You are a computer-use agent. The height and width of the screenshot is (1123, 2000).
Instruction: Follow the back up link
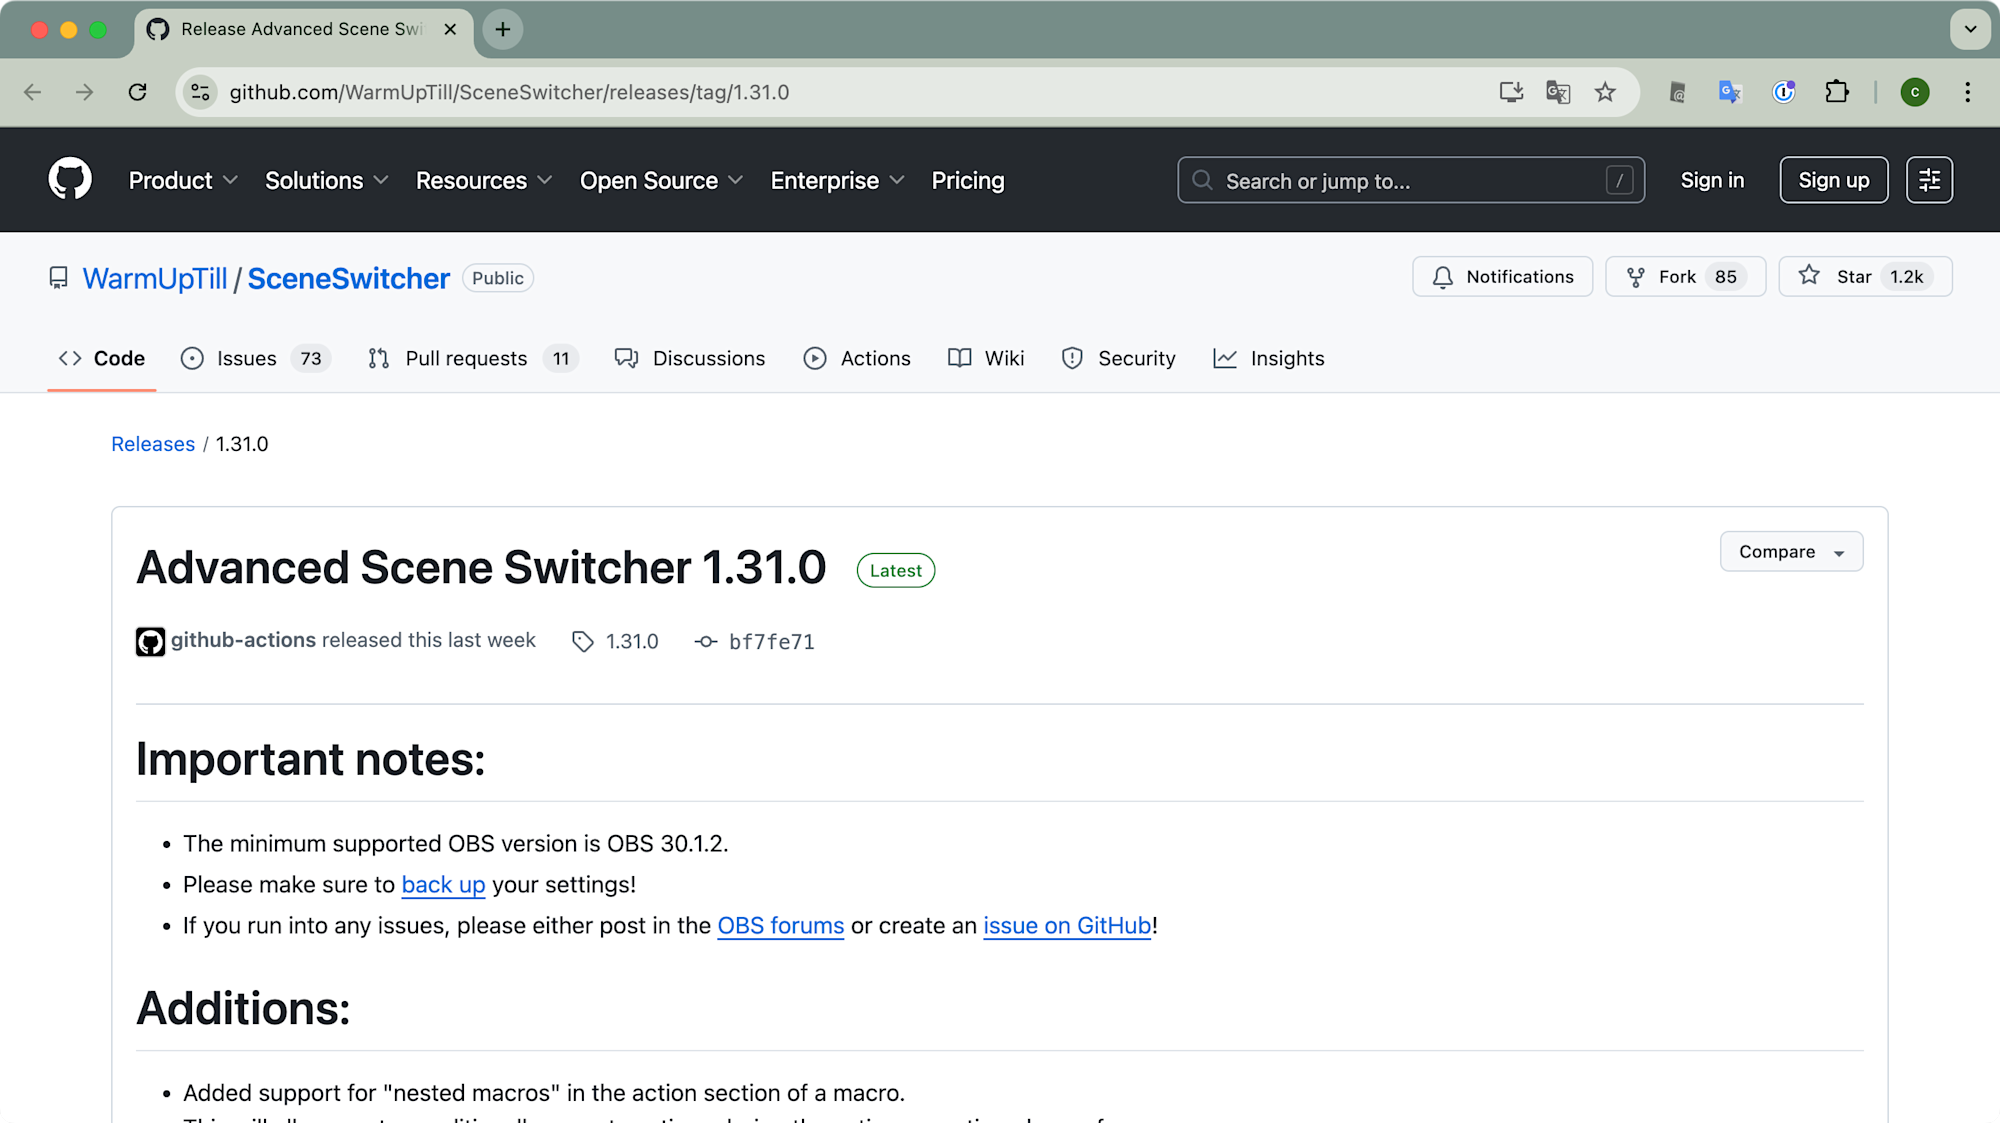pyautogui.click(x=443, y=885)
